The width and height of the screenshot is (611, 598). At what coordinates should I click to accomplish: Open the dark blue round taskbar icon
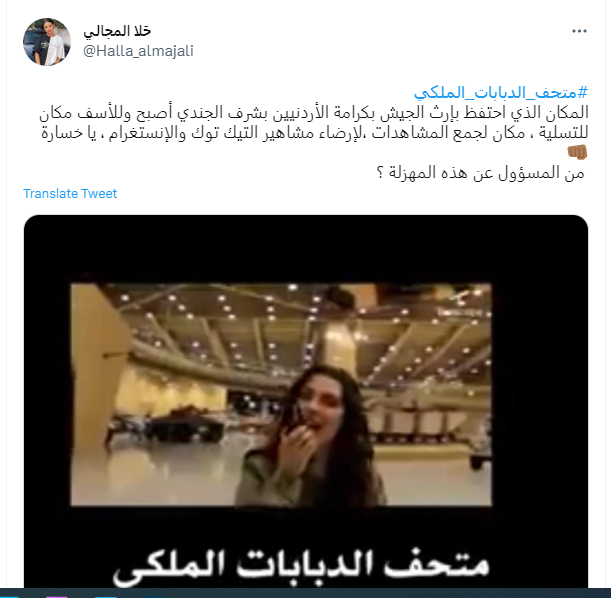point(155,597)
